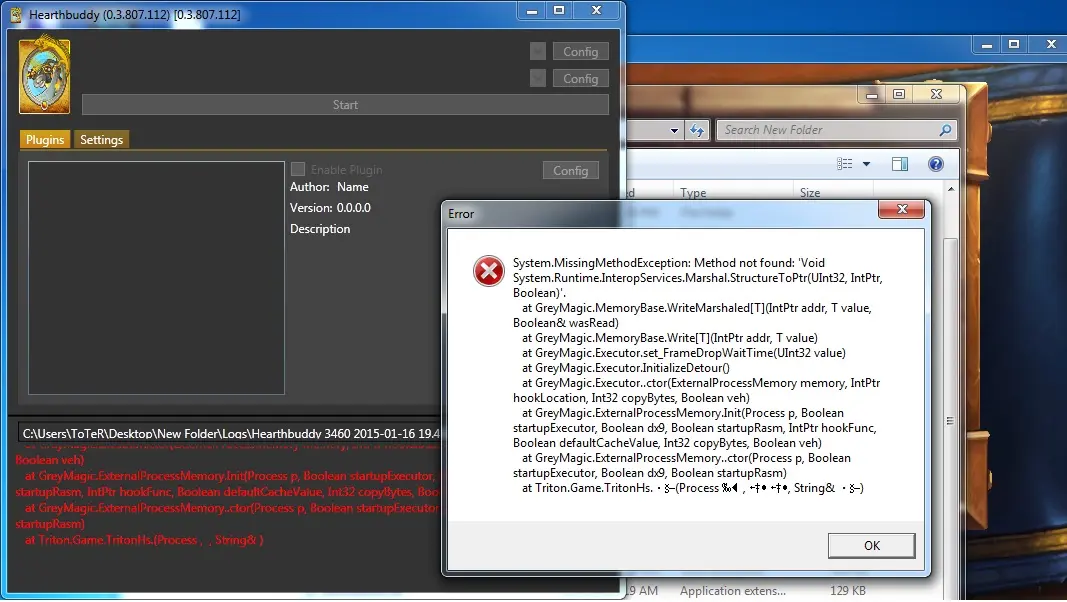
Task: Open the view options dropdown arrow
Action: (x=866, y=164)
